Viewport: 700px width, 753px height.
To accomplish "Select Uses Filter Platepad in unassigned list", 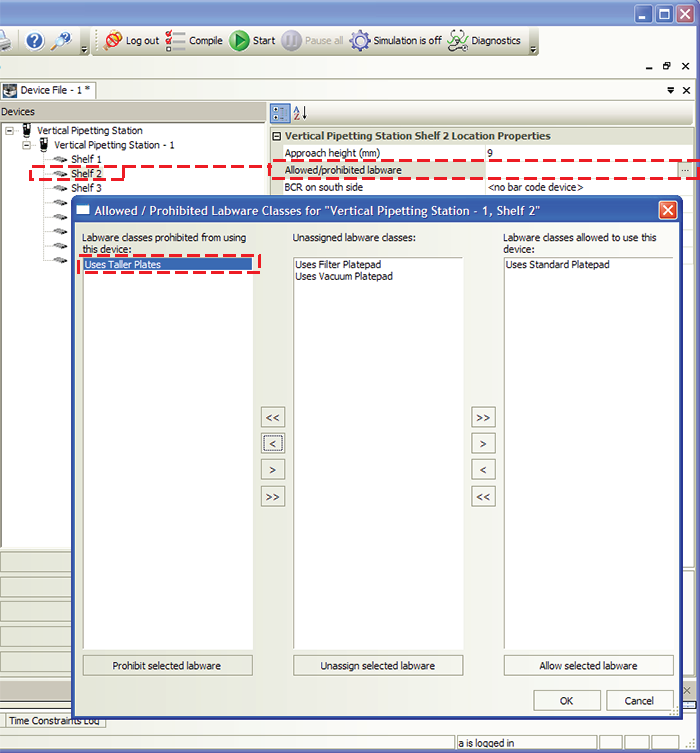I will (x=338, y=265).
